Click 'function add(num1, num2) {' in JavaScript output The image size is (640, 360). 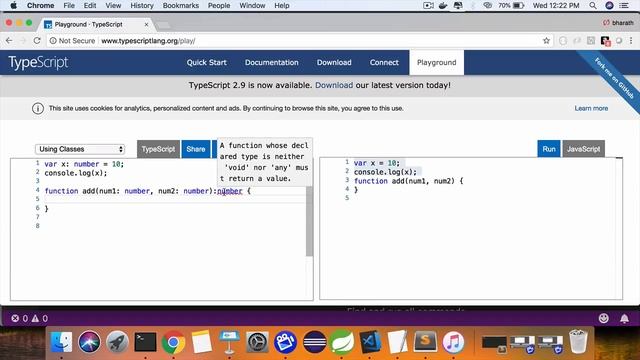(x=408, y=181)
